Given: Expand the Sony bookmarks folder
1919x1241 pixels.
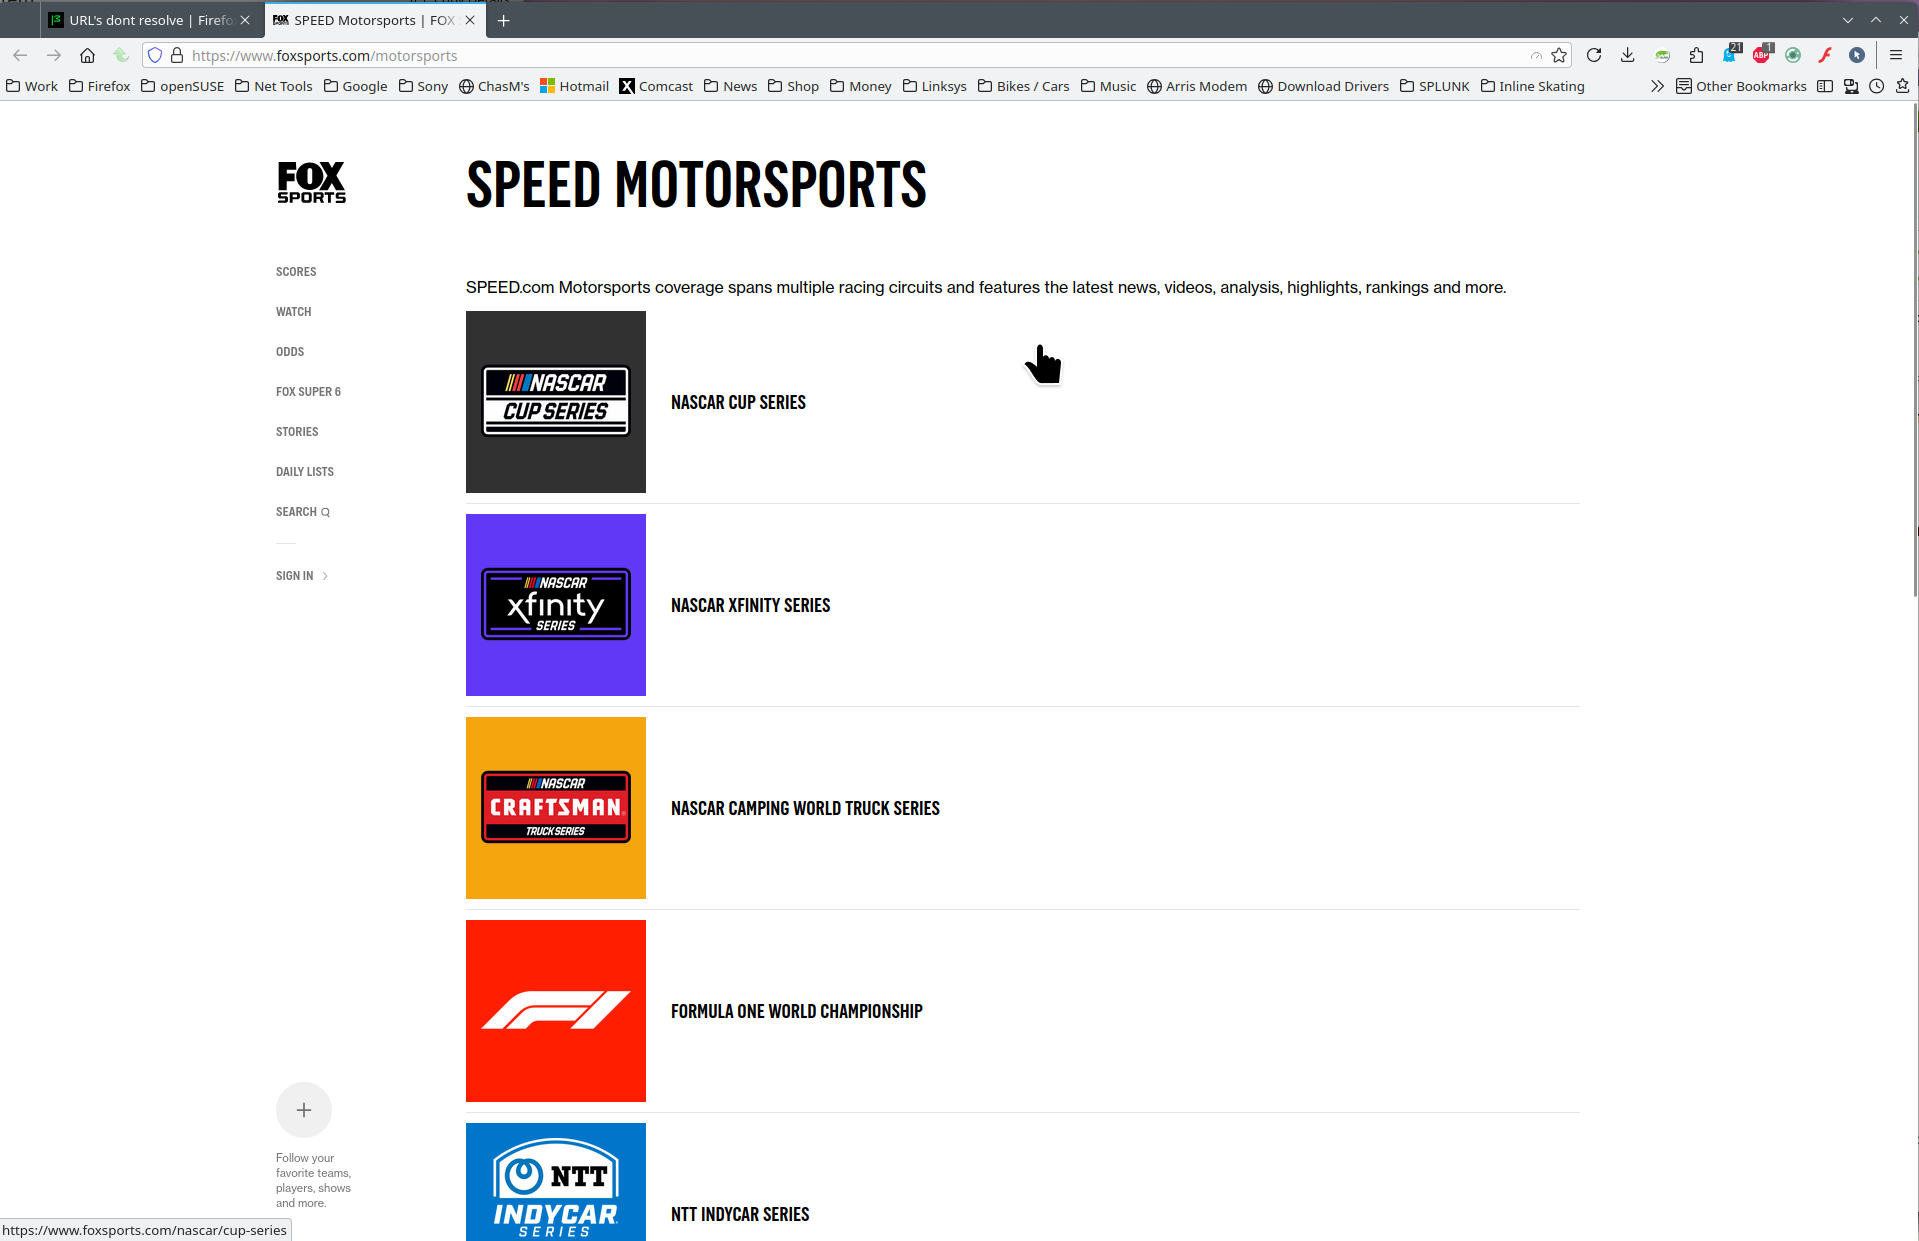Looking at the screenshot, I should 423,87.
